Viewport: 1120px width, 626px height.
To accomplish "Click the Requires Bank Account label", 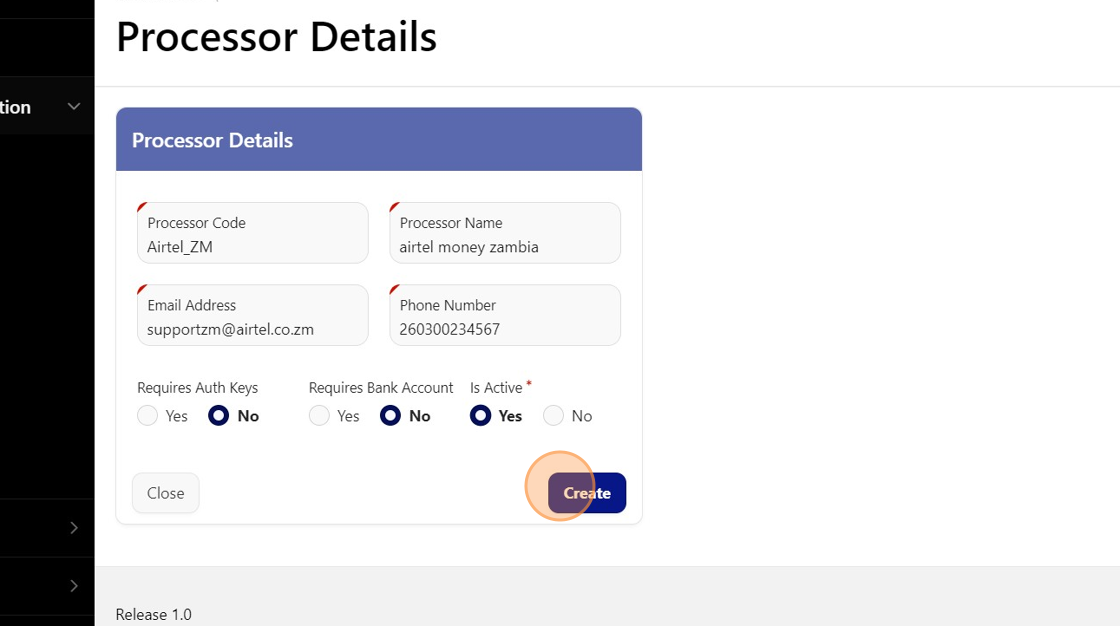I will pos(381,387).
